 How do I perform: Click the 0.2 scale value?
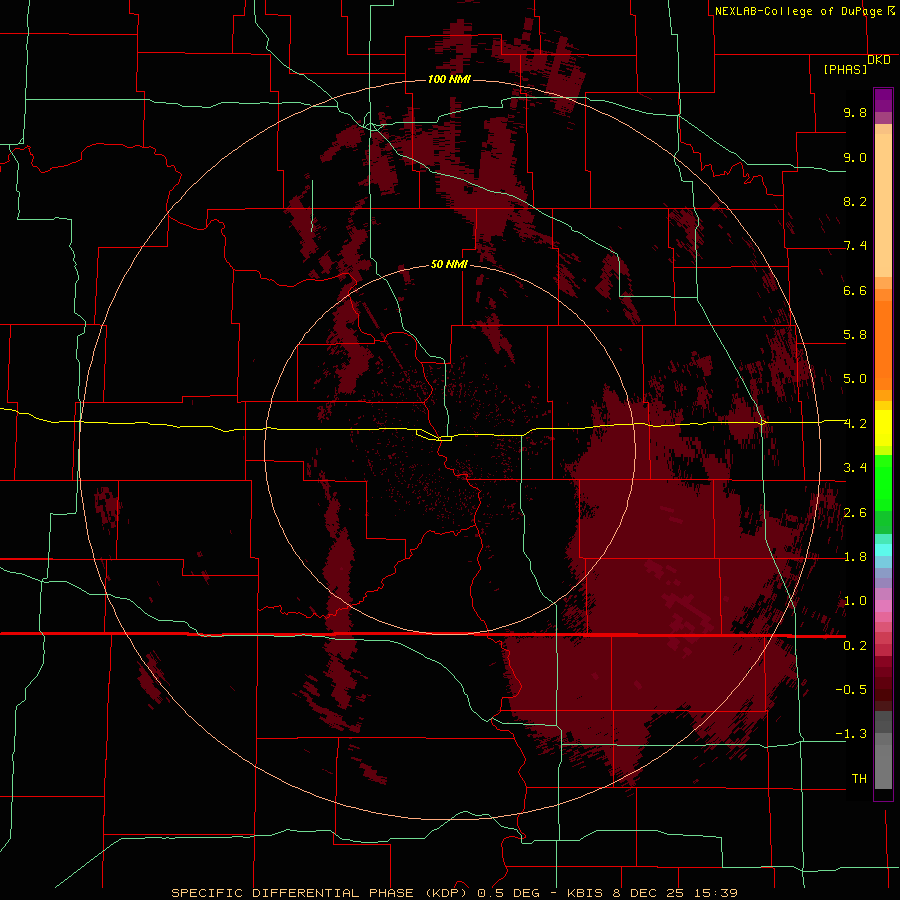pos(855,646)
